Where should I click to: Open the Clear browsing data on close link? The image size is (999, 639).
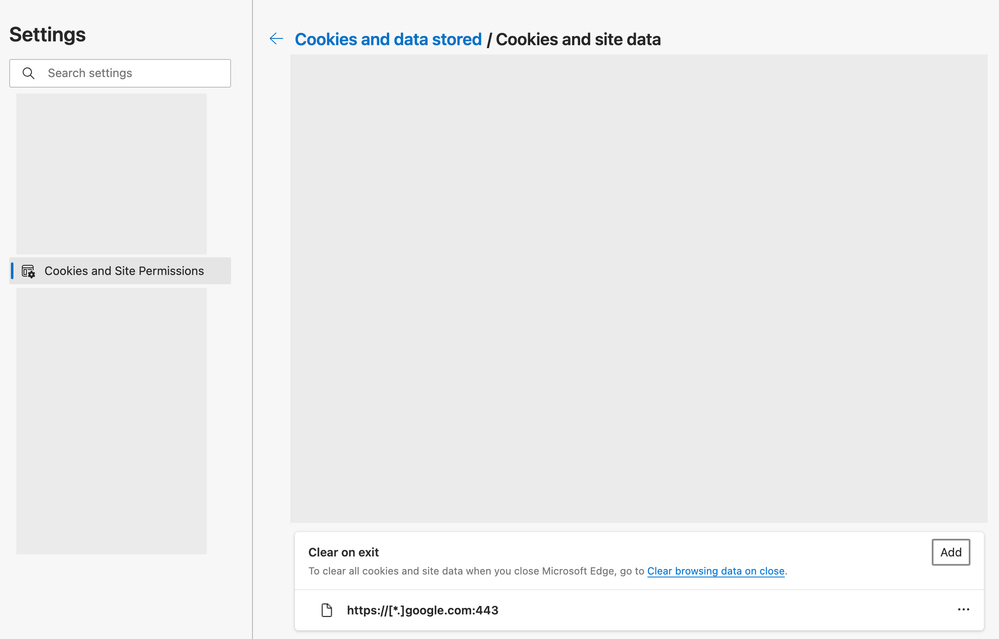[x=715, y=571]
